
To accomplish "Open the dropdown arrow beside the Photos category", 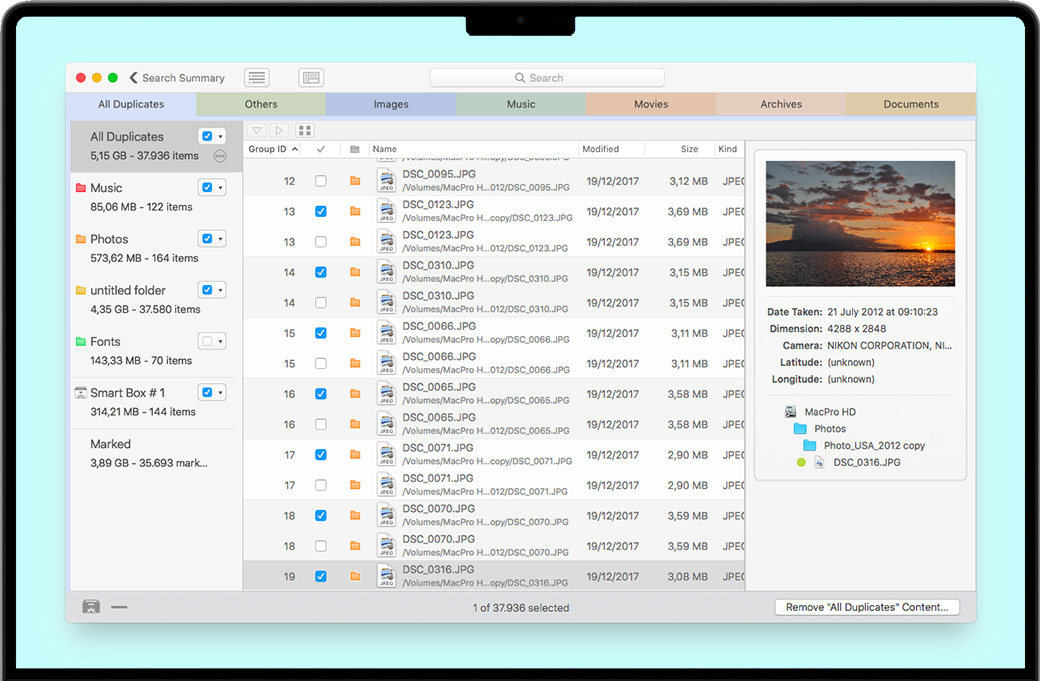I will (x=220, y=239).
